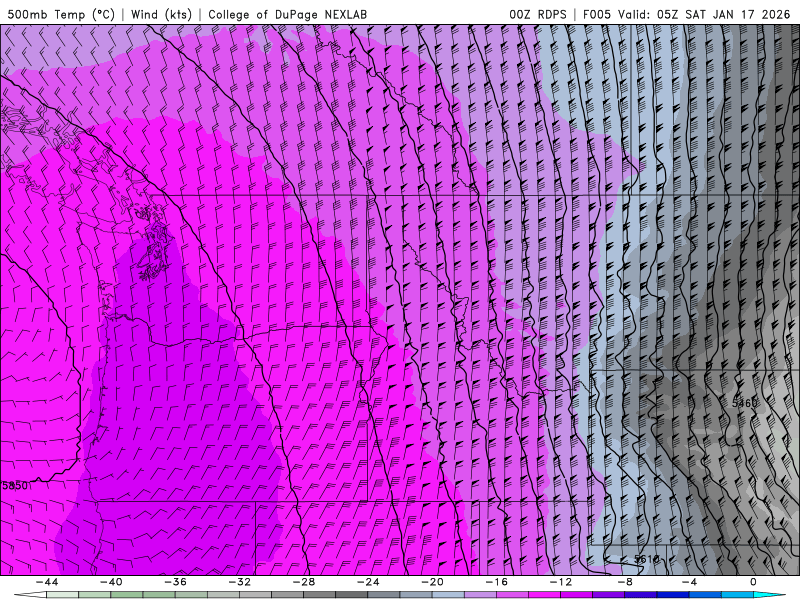Click the "College of DuPage NEXLAB" credit
Viewport: 800px width, 600px height.
[x=287, y=15]
